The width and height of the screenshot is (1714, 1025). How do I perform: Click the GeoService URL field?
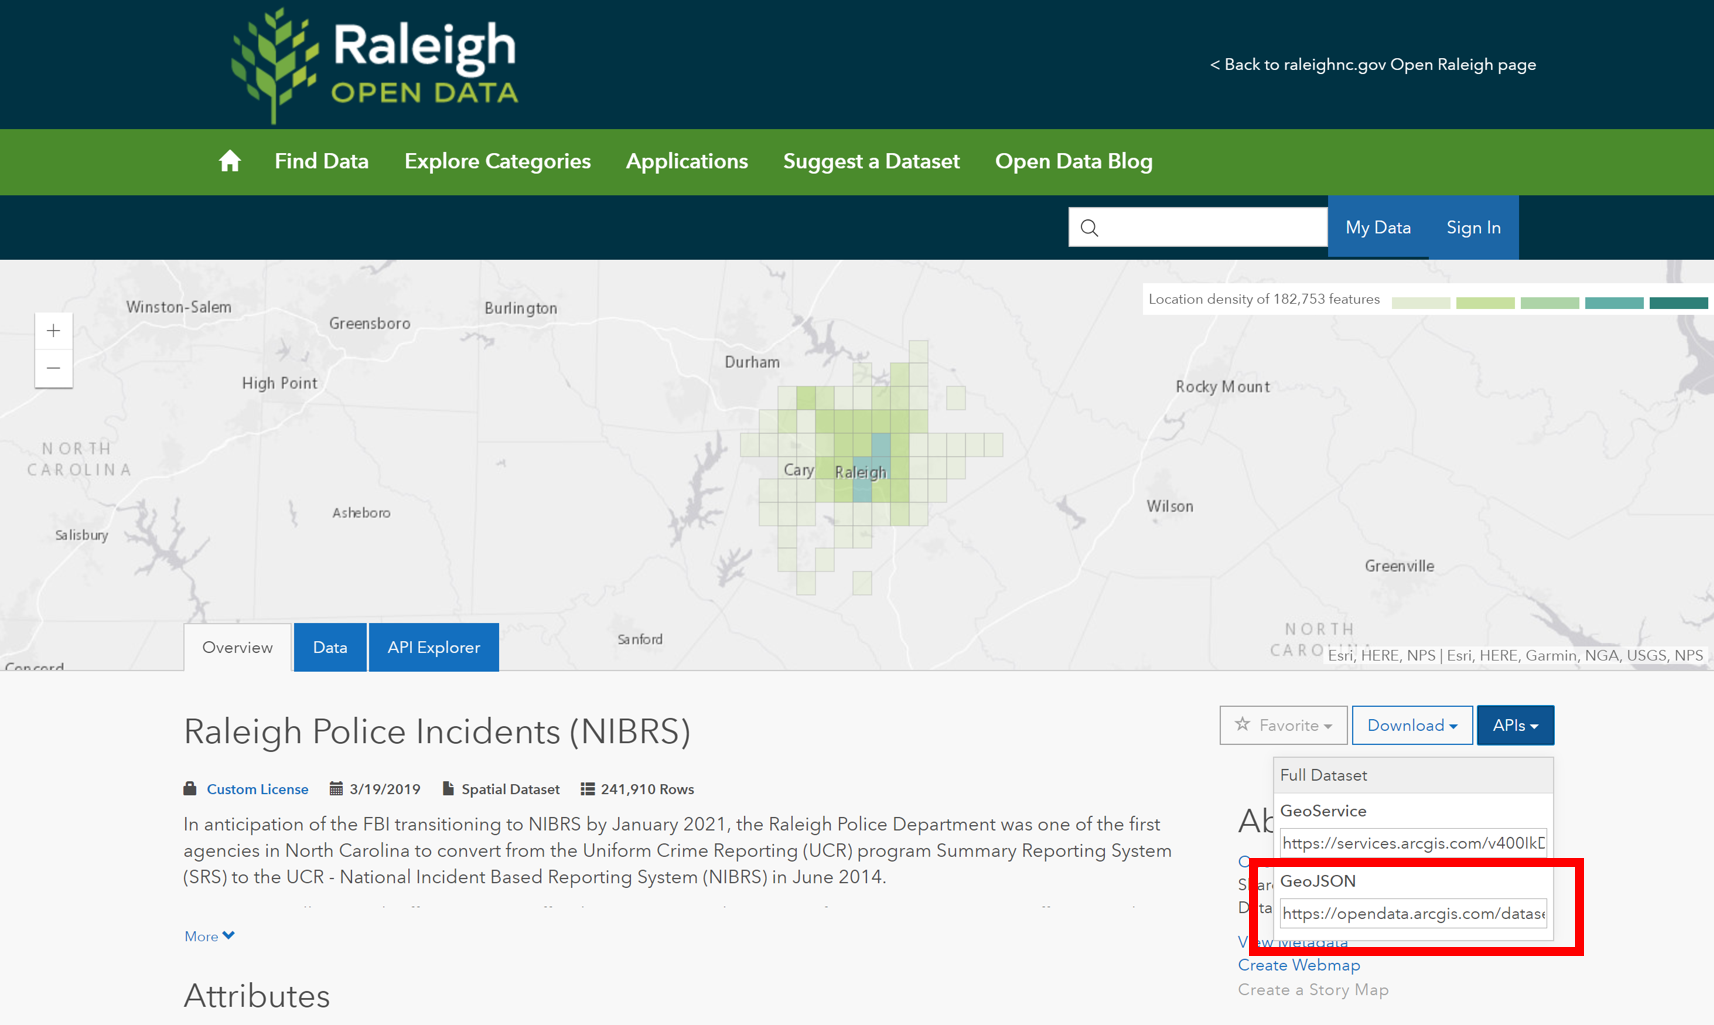point(1413,843)
